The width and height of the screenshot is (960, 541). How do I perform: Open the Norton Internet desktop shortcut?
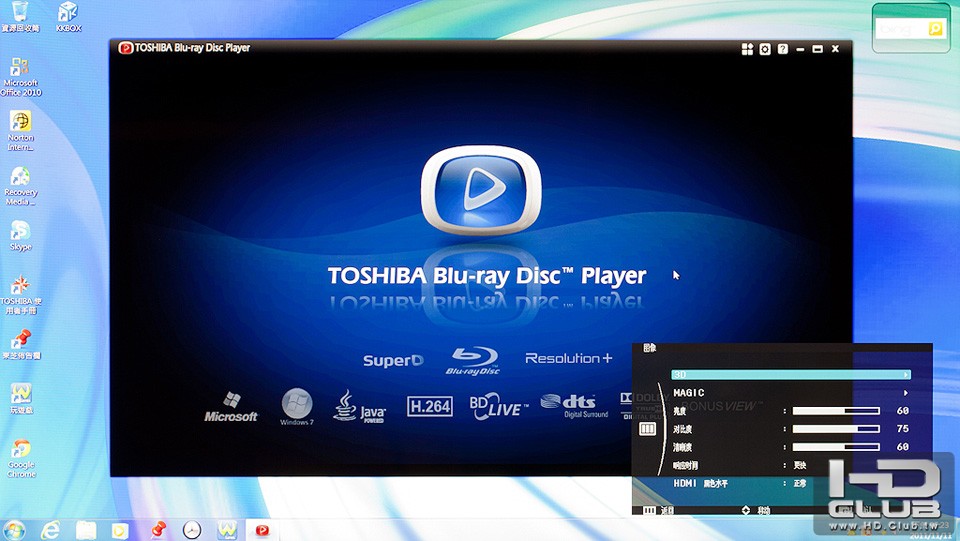tap(20, 132)
